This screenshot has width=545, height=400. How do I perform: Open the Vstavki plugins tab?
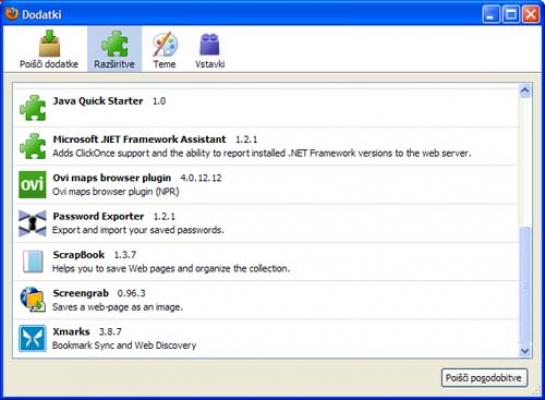(x=210, y=49)
